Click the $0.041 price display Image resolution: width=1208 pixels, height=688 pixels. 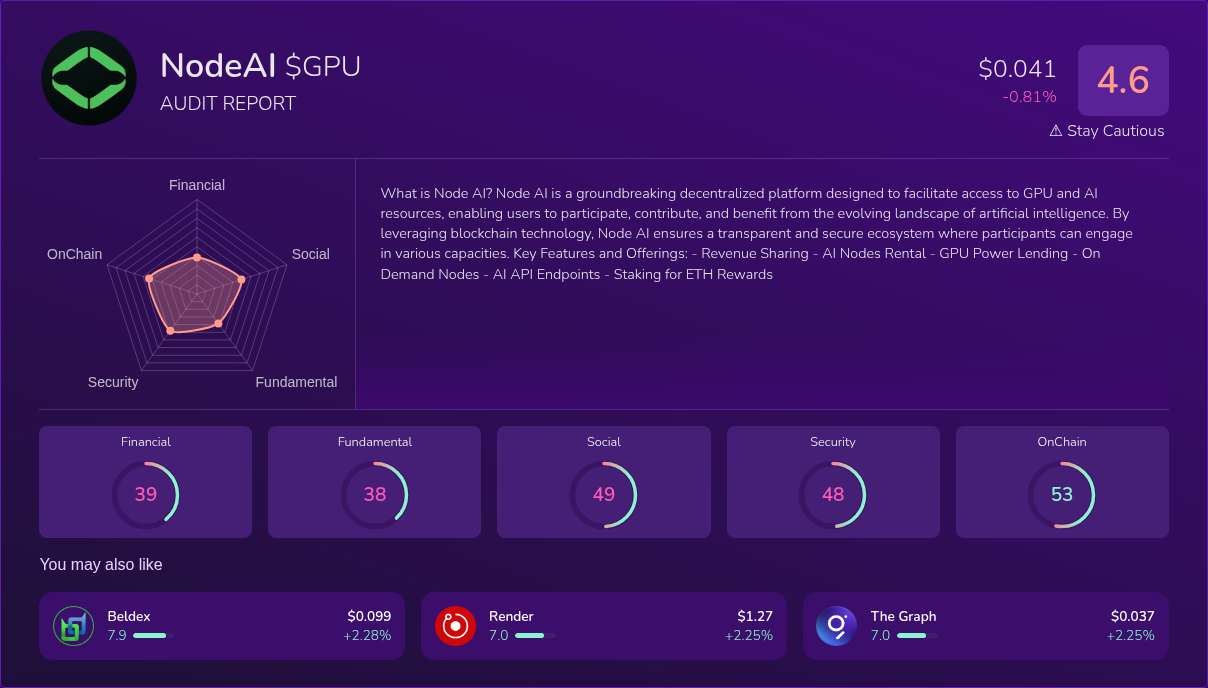coord(1016,69)
